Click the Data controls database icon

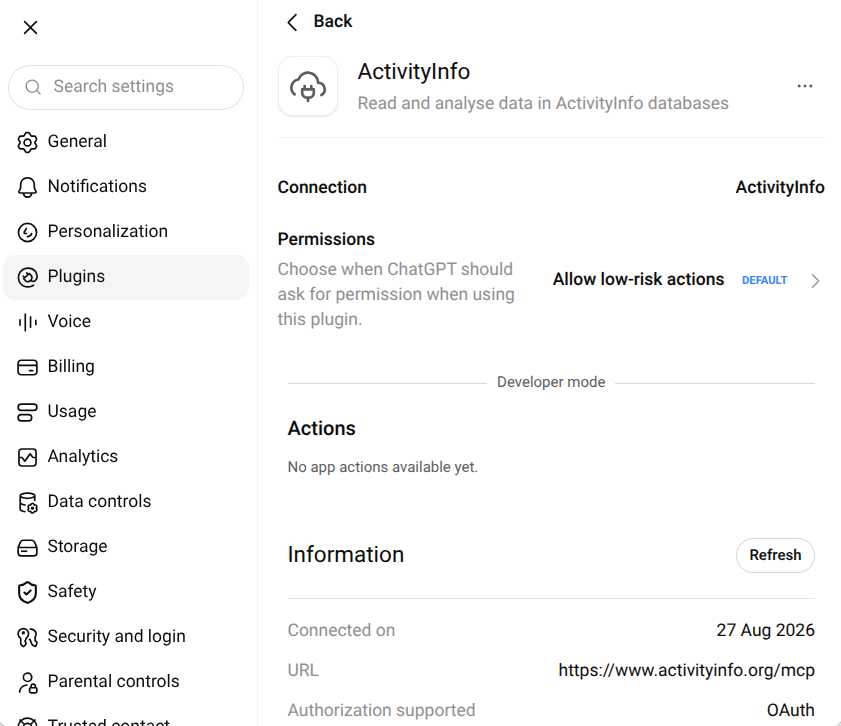click(27, 502)
